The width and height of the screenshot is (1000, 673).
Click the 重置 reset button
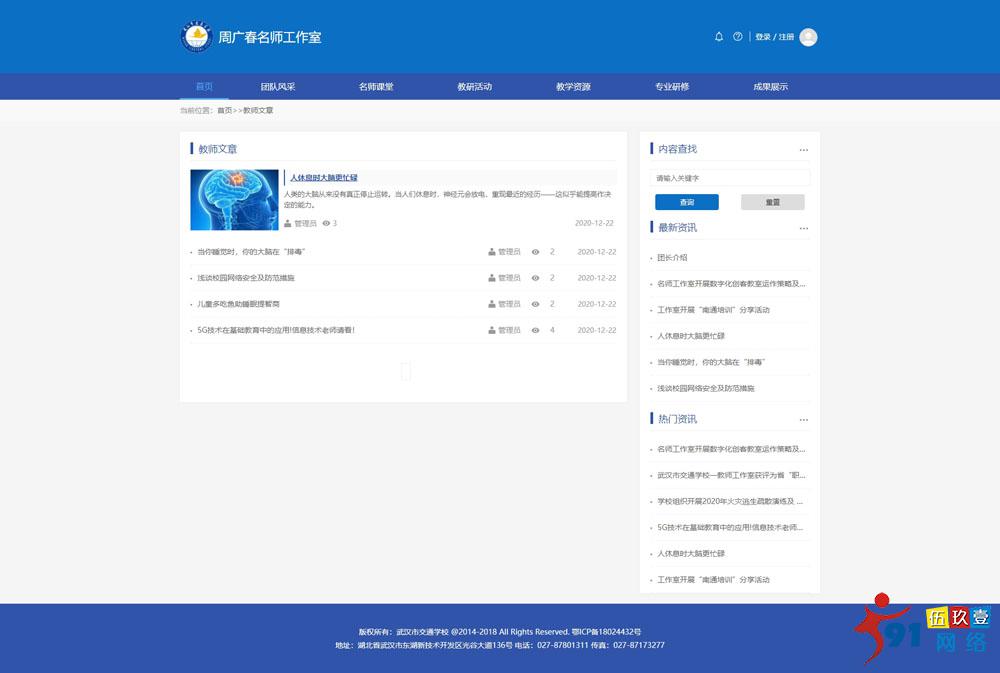(x=772, y=201)
